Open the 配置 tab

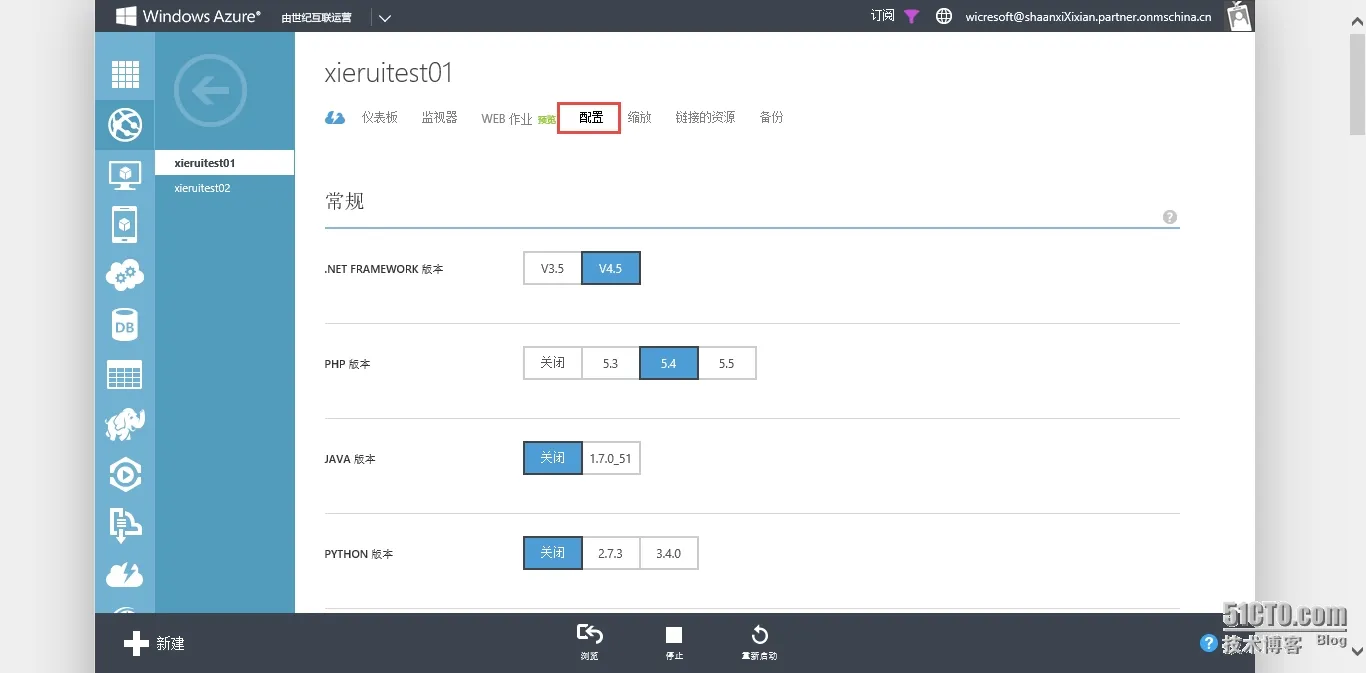click(590, 118)
